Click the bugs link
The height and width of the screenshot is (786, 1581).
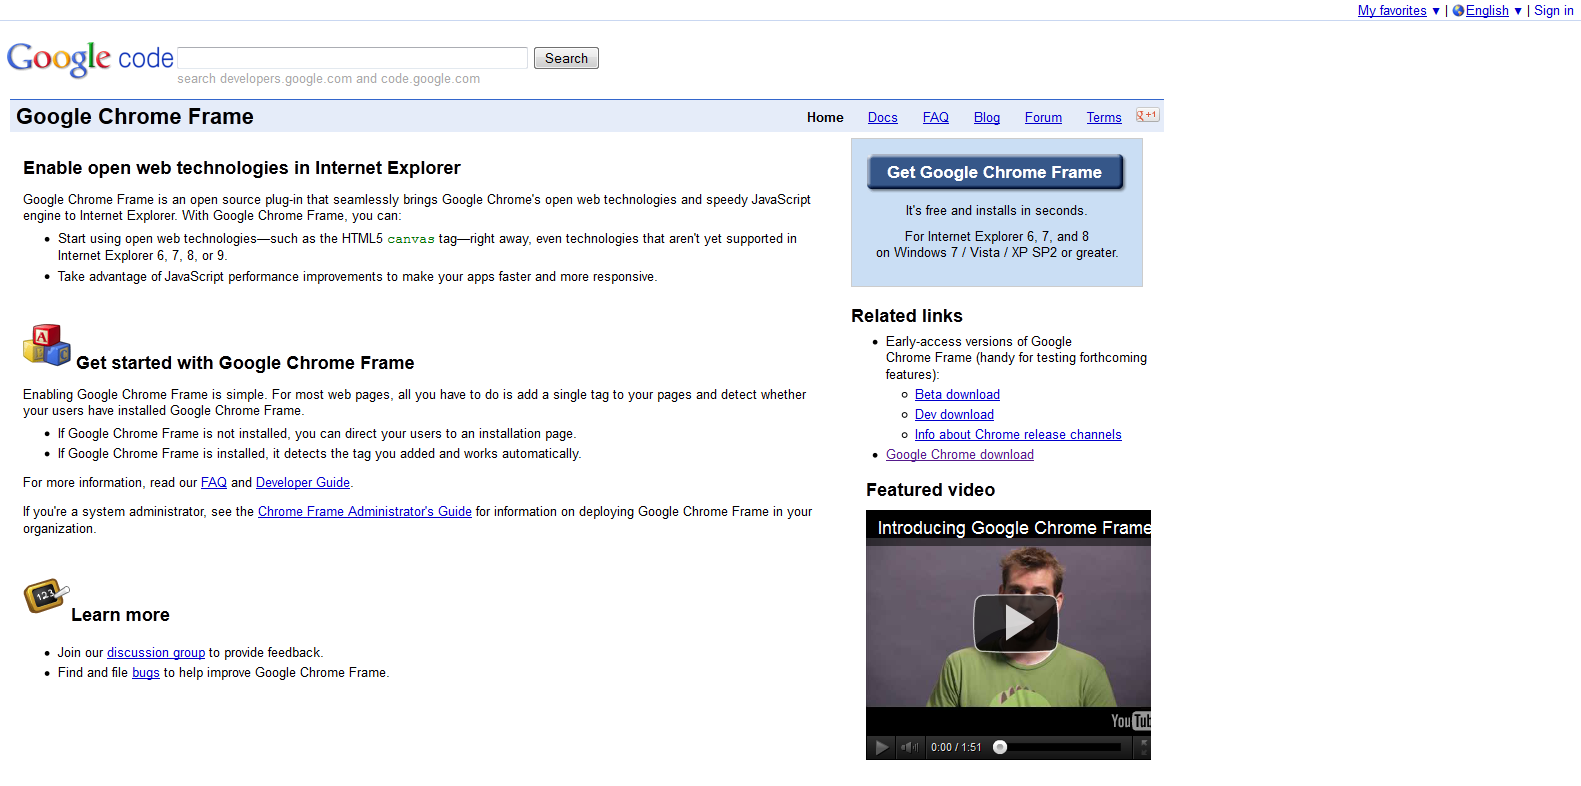tap(146, 673)
